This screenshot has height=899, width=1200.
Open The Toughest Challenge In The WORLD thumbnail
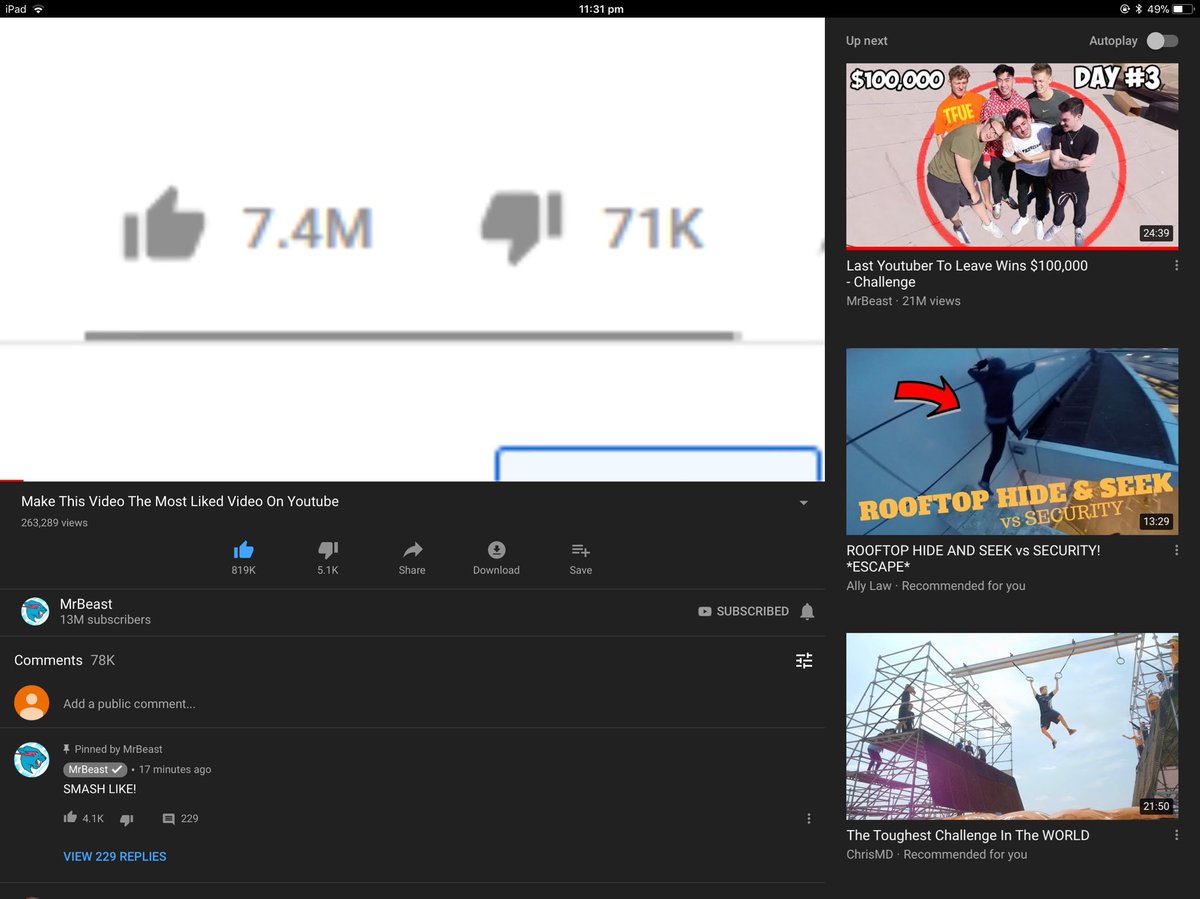pyautogui.click(x=1012, y=726)
